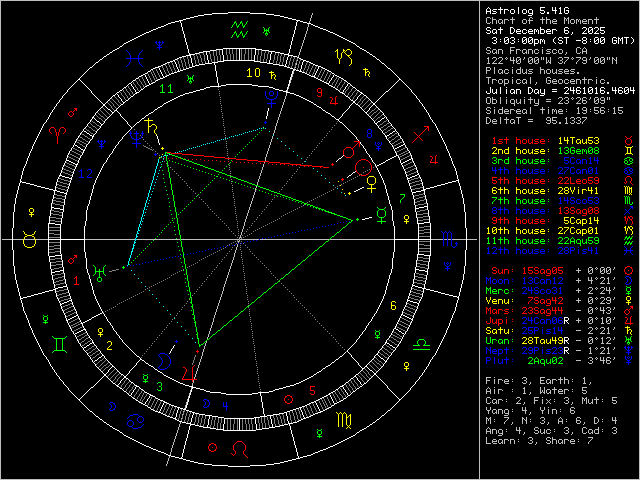The width and height of the screenshot is (640, 480).
Task: Click the 'Fire: 3, Earth: 1,' summary line
Action: (539, 381)
